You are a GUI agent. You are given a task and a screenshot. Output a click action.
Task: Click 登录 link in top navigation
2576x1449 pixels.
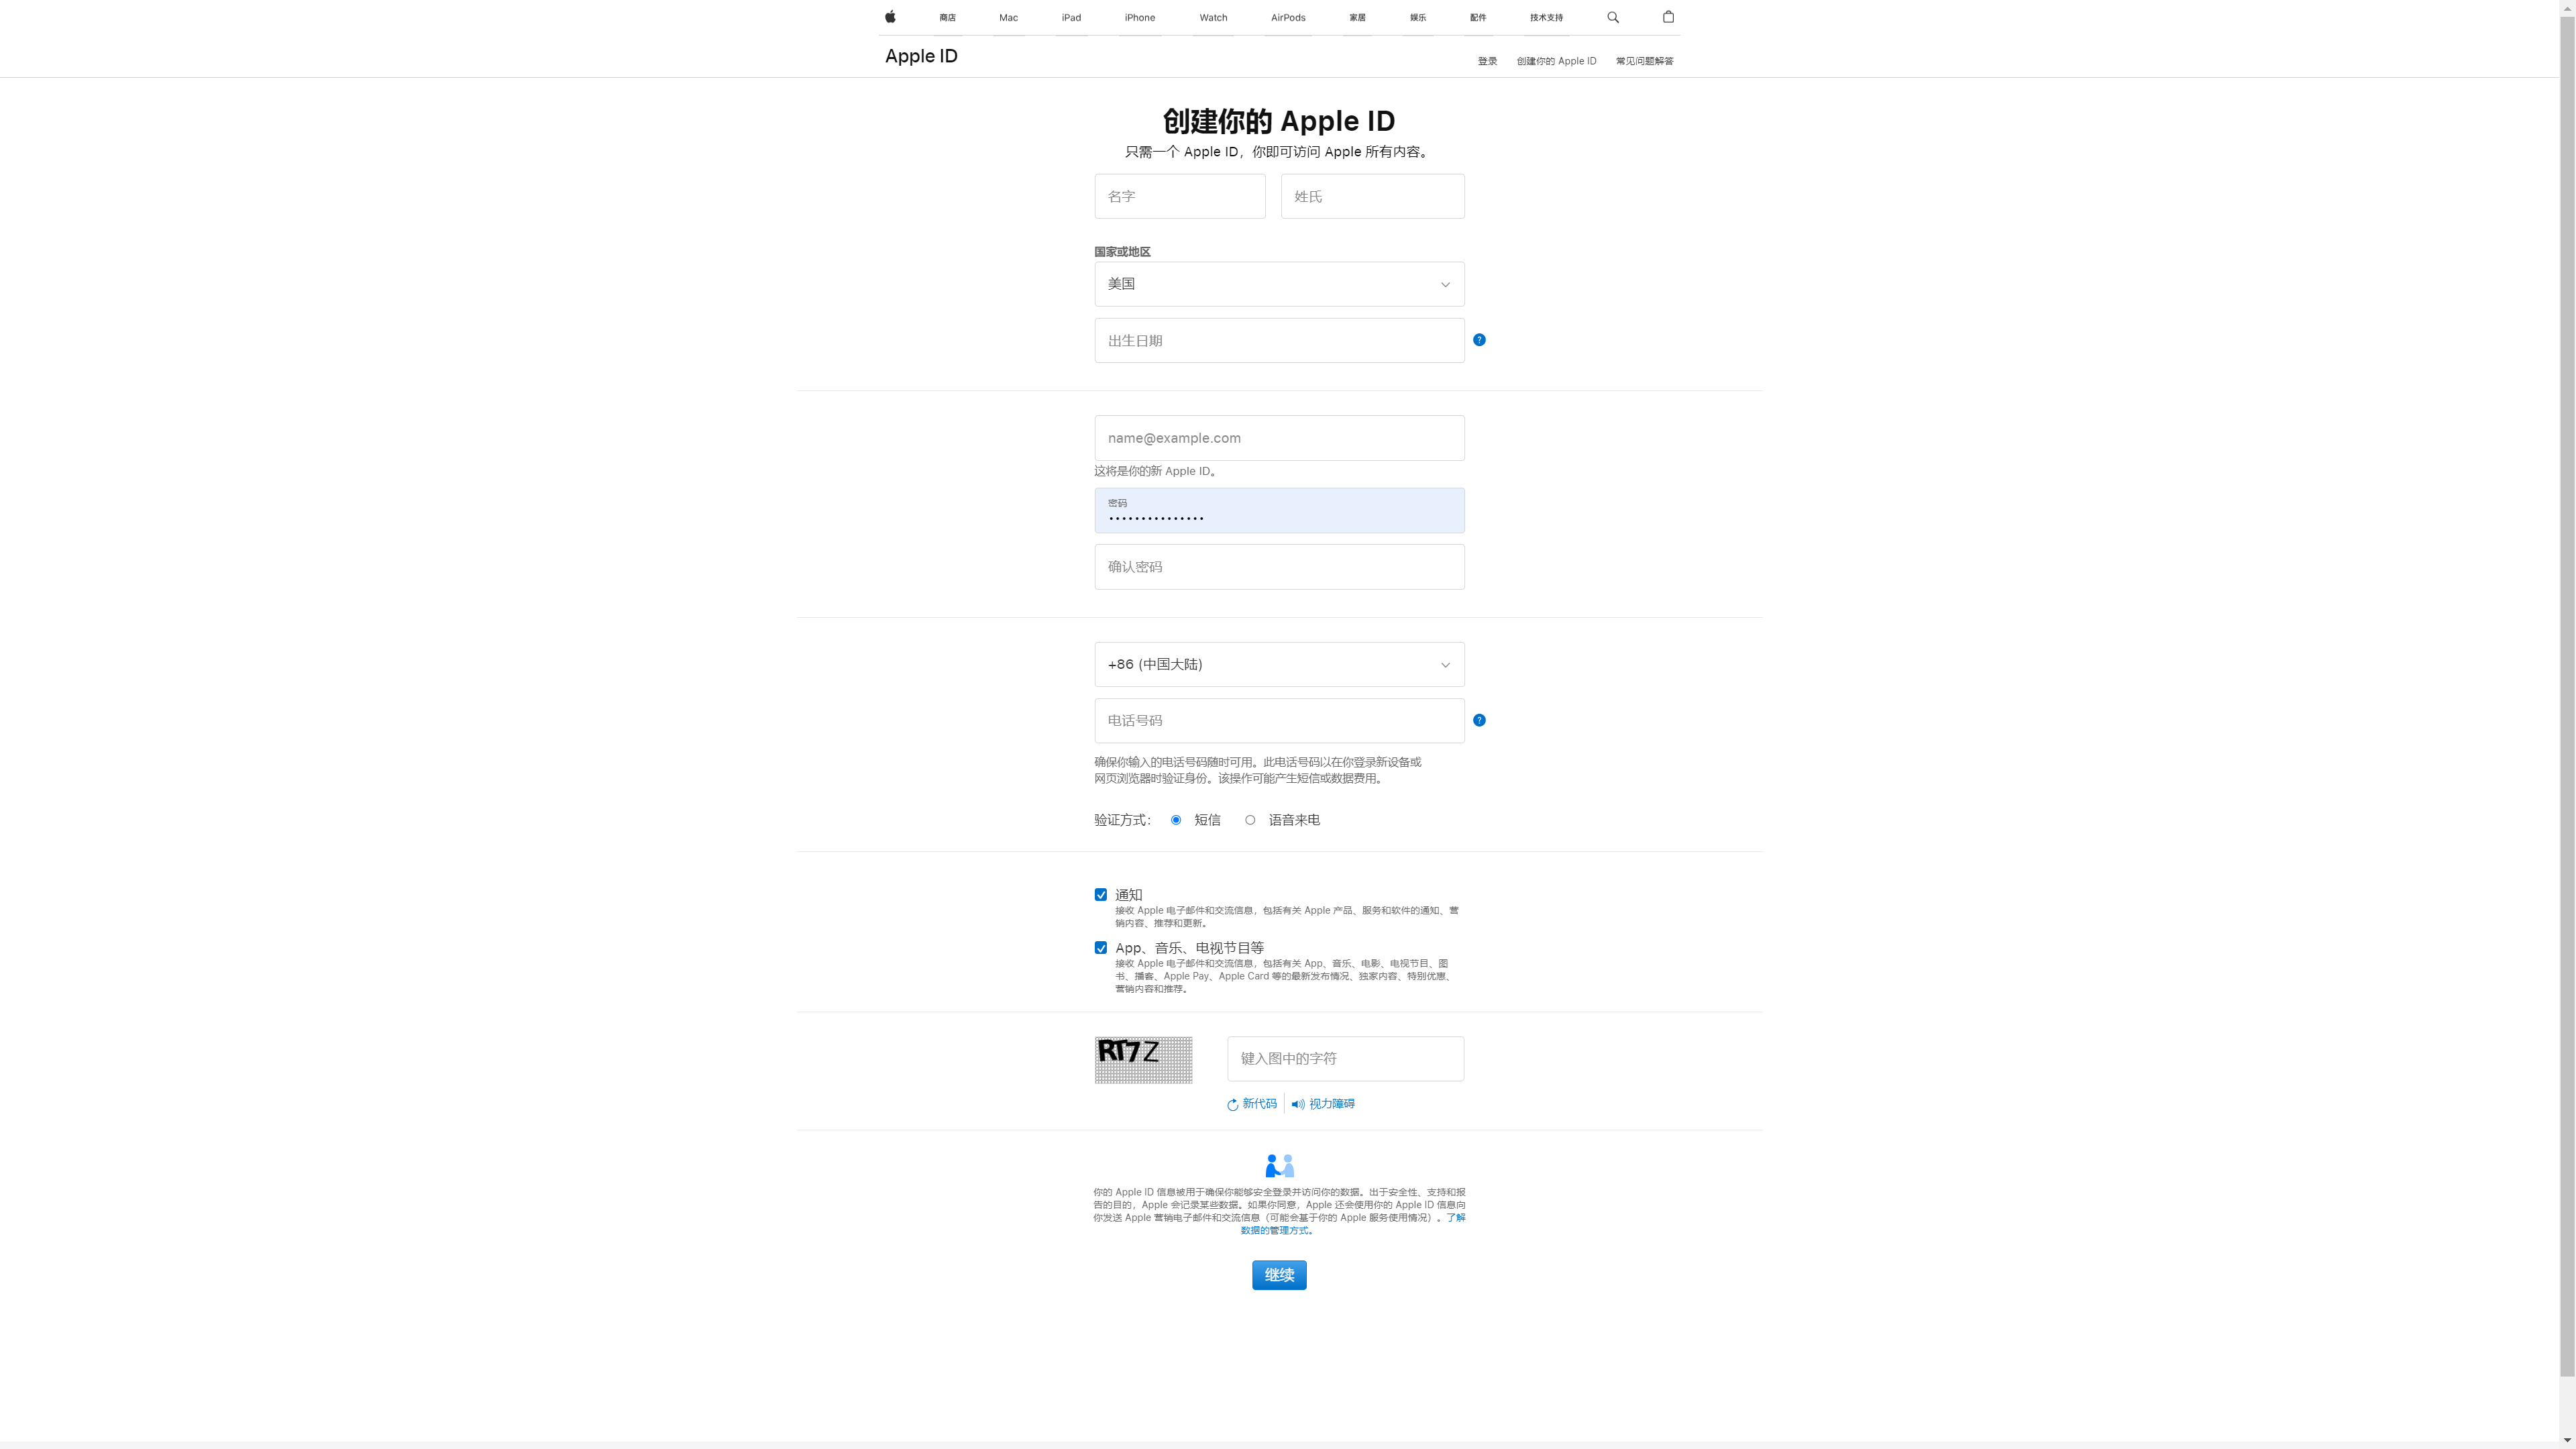[x=1486, y=60]
